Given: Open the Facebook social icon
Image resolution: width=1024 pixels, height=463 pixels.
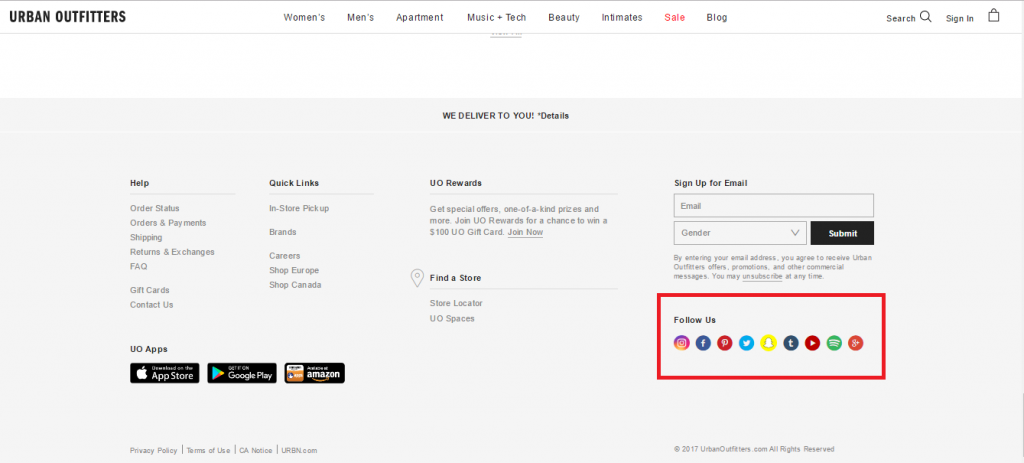Looking at the screenshot, I should [703, 343].
